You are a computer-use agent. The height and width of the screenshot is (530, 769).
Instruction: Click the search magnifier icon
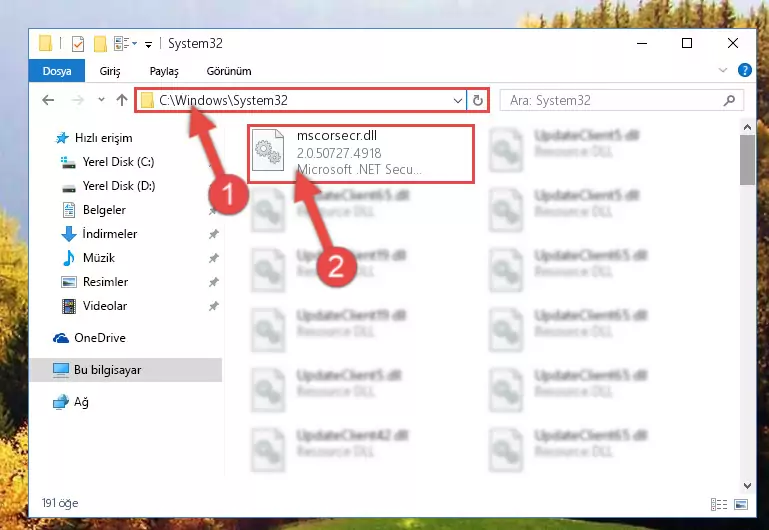click(x=729, y=101)
